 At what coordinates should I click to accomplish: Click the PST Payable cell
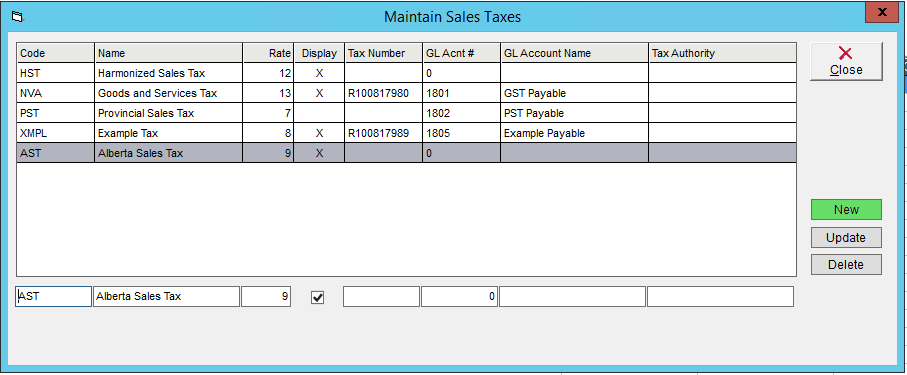[x=574, y=113]
